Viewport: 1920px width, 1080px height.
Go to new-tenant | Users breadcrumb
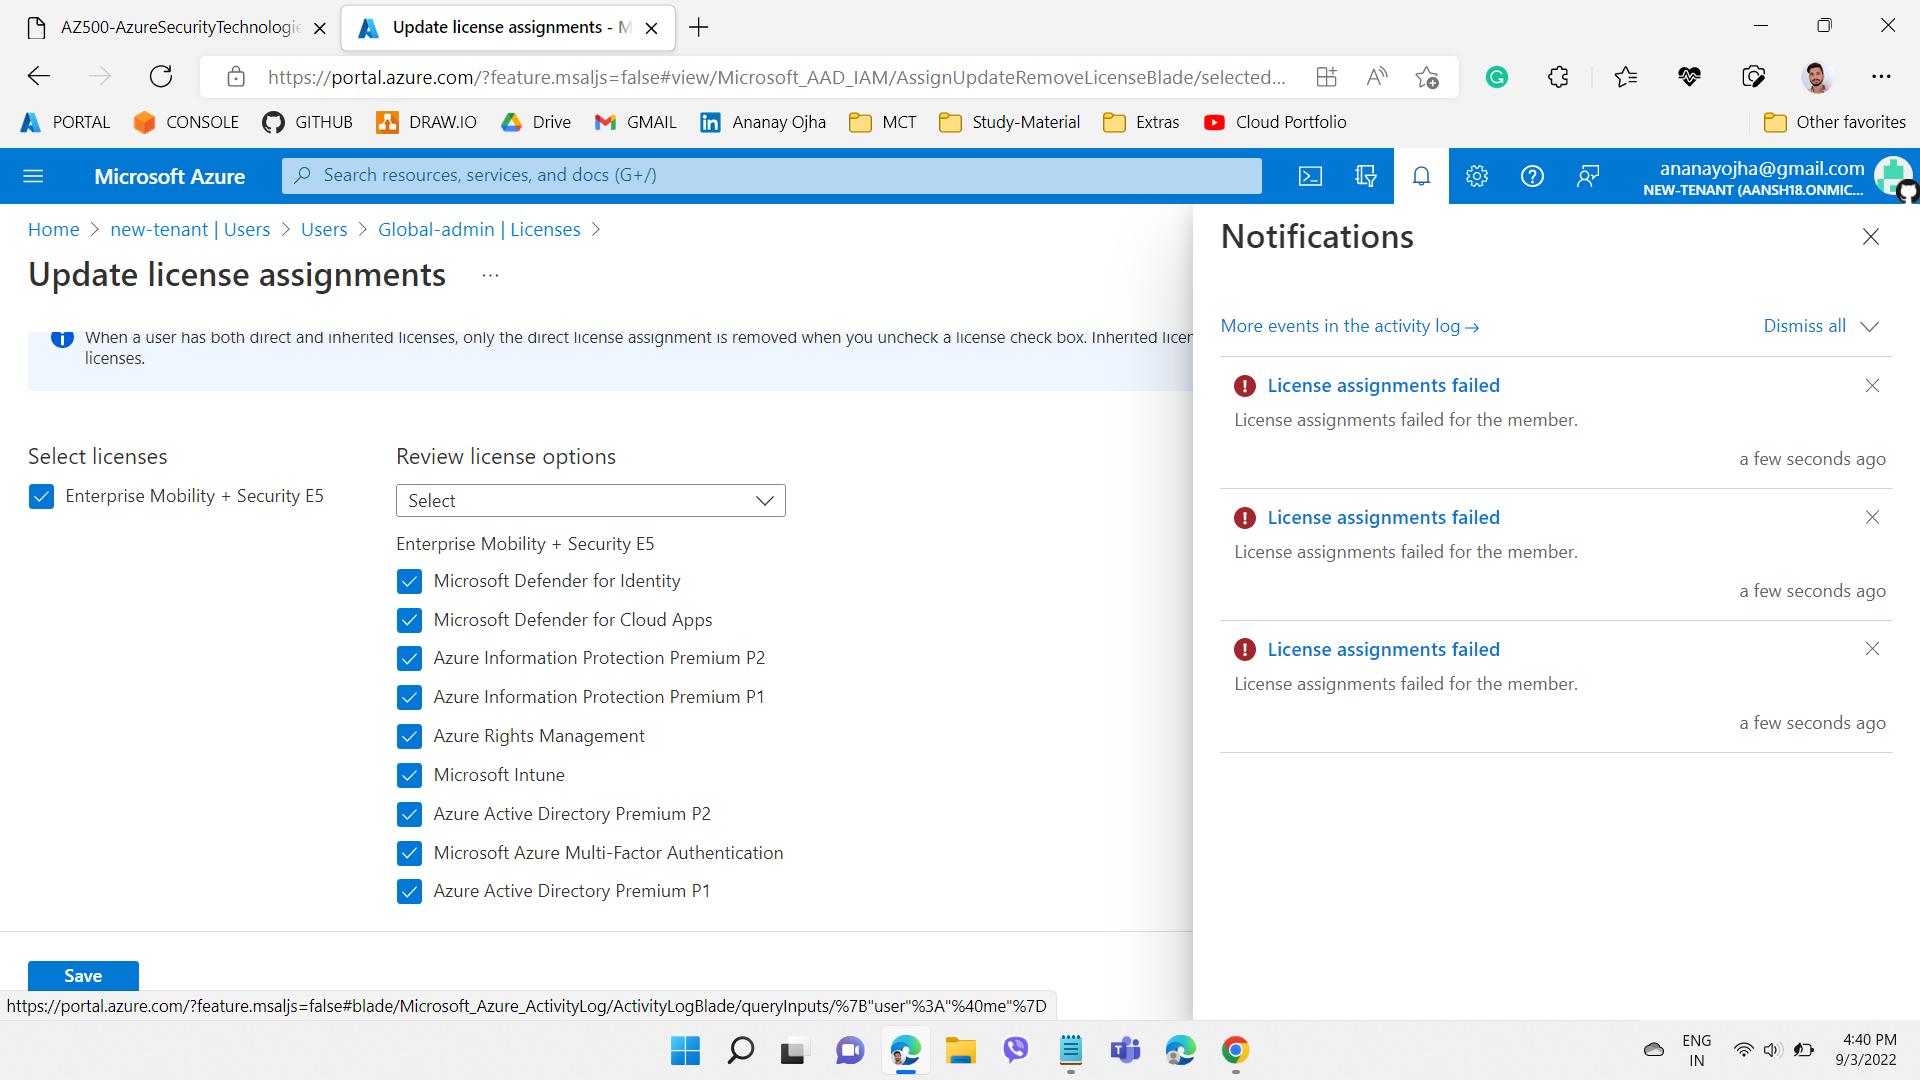(190, 230)
